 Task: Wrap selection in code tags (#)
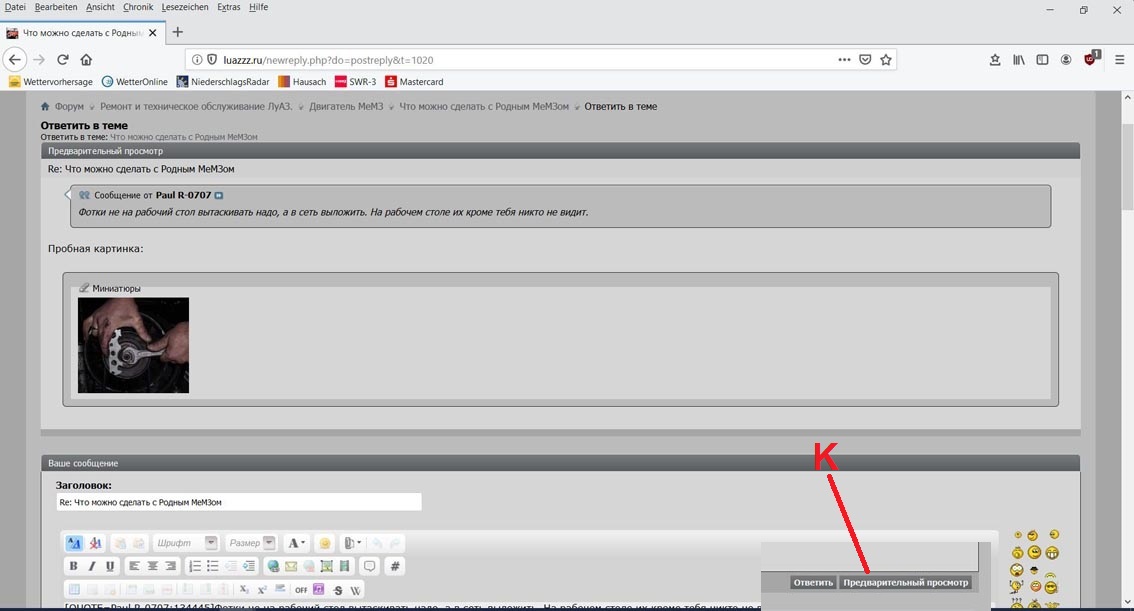[x=395, y=566]
